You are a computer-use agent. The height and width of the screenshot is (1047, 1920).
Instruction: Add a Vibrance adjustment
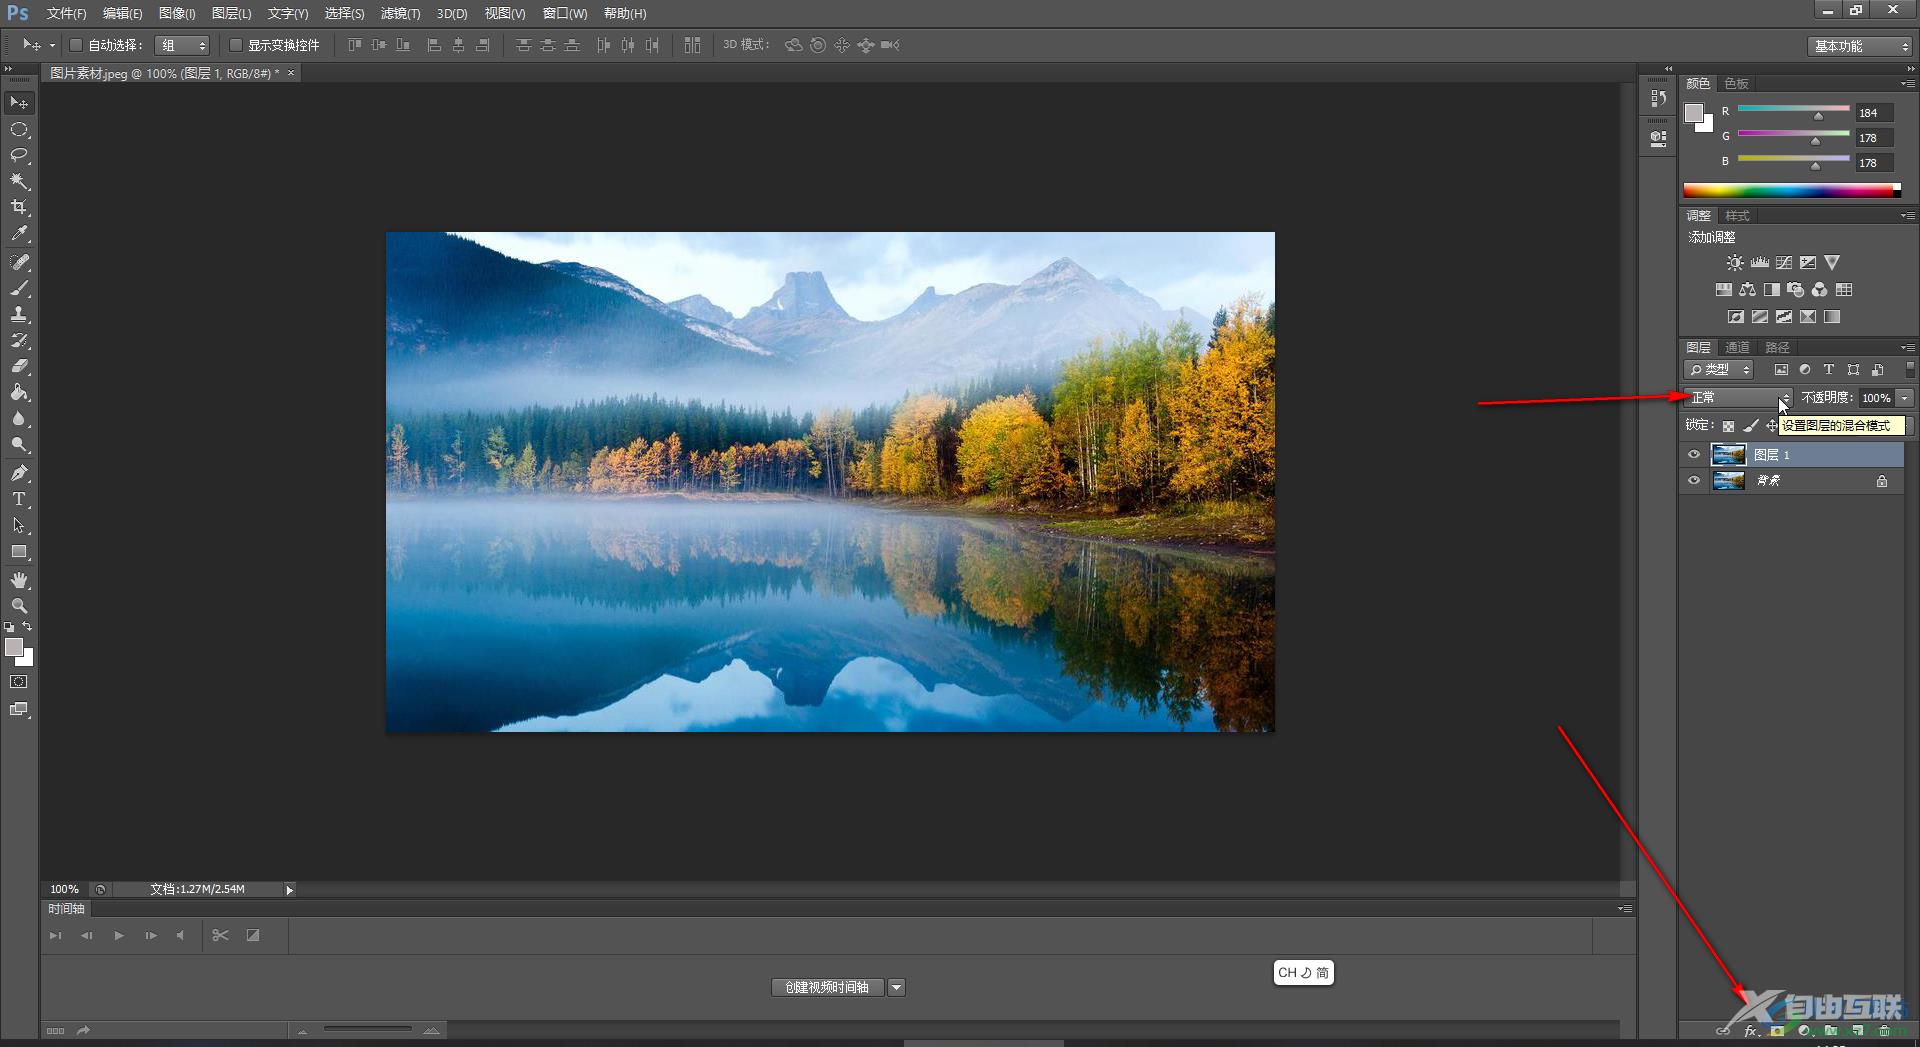click(x=1831, y=263)
